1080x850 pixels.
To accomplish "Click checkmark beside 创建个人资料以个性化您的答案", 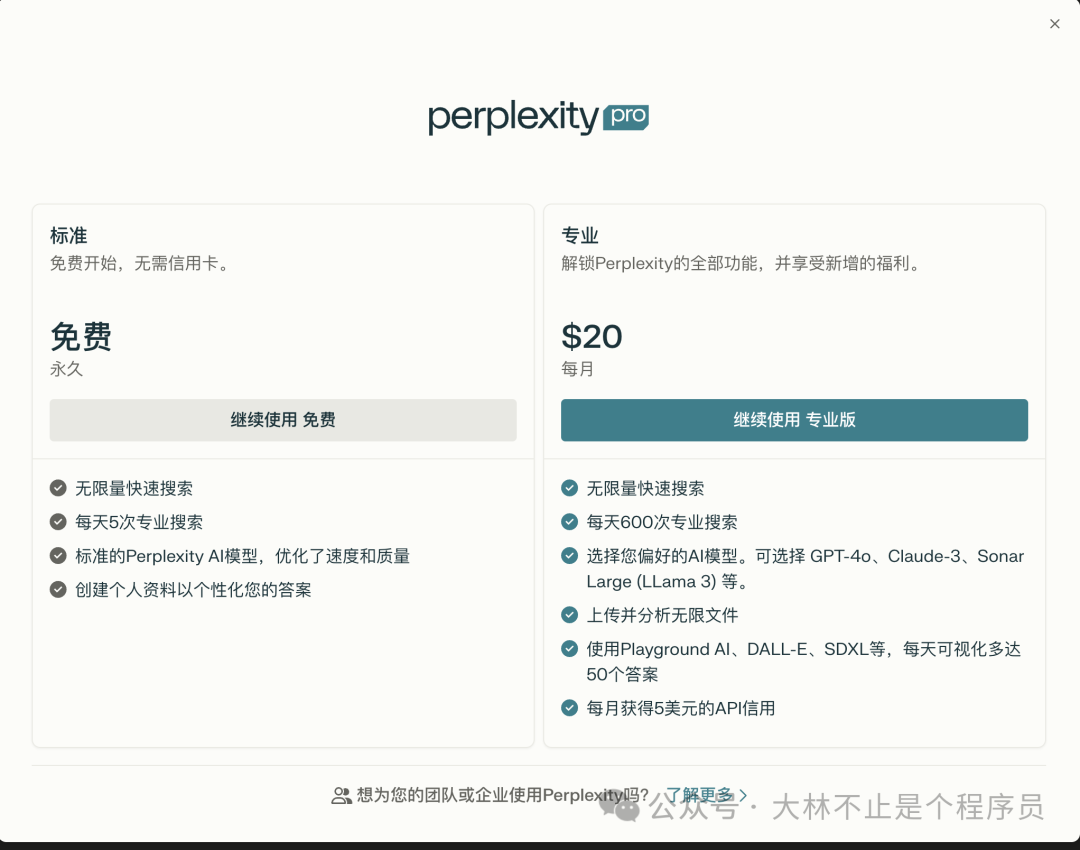I will click(x=58, y=590).
